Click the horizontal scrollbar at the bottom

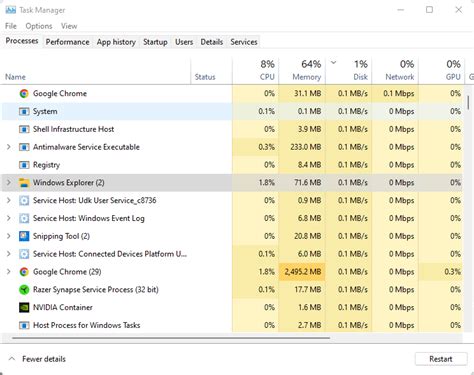(x=171, y=338)
